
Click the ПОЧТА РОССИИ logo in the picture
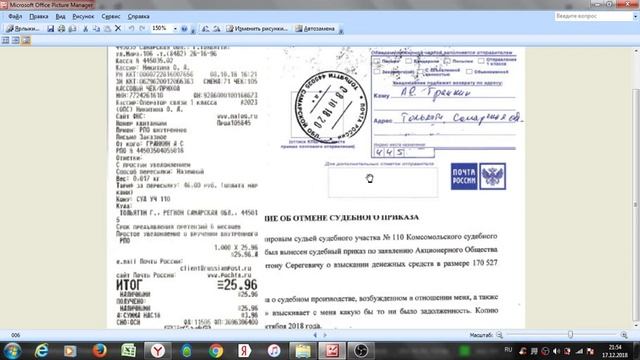478,176
